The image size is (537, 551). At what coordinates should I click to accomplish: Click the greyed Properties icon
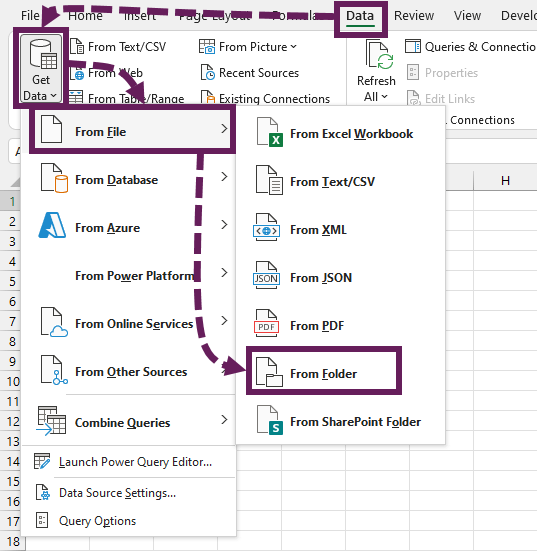[413, 72]
